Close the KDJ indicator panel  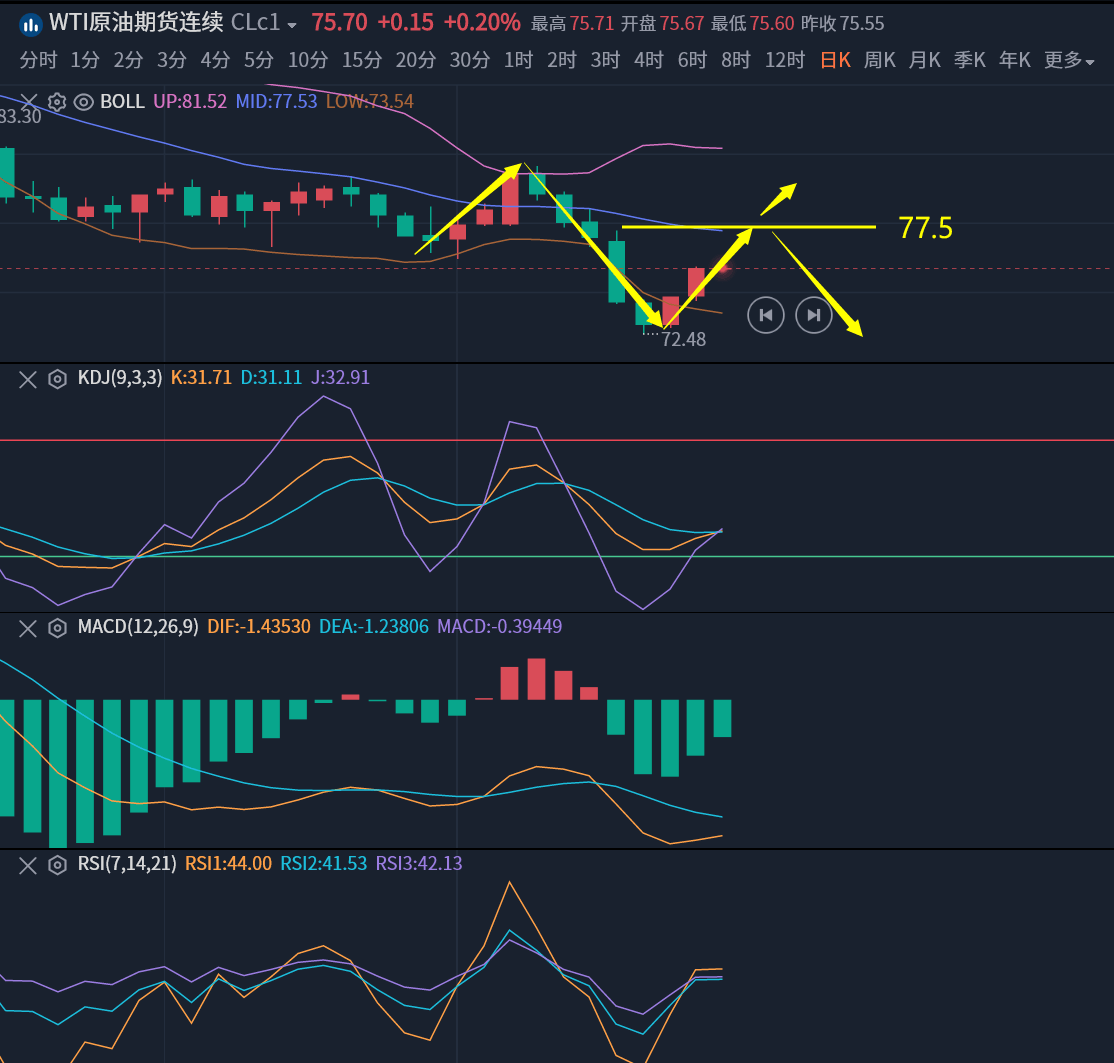point(28,379)
